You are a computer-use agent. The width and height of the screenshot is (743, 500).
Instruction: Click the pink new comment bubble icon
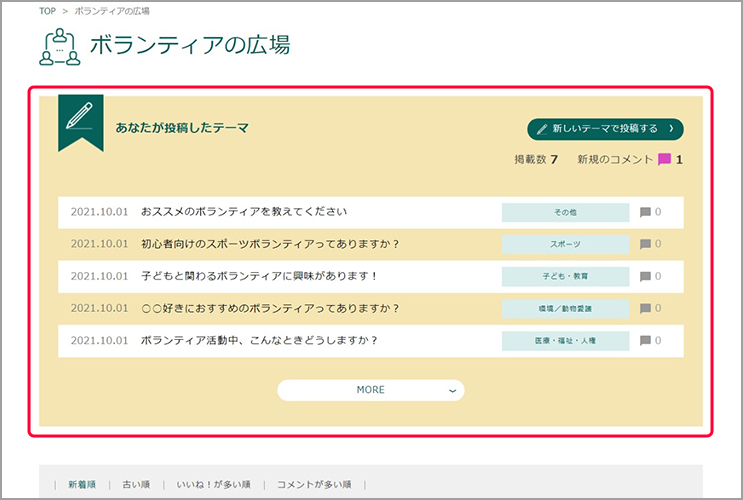tap(664, 159)
